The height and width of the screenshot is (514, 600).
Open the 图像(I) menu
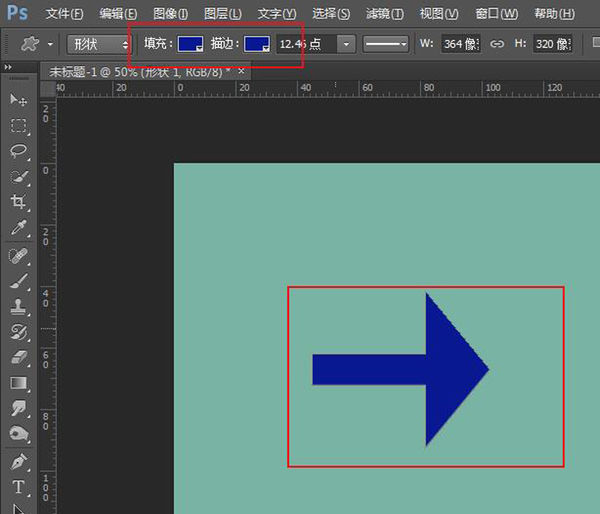tap(170, 14)
